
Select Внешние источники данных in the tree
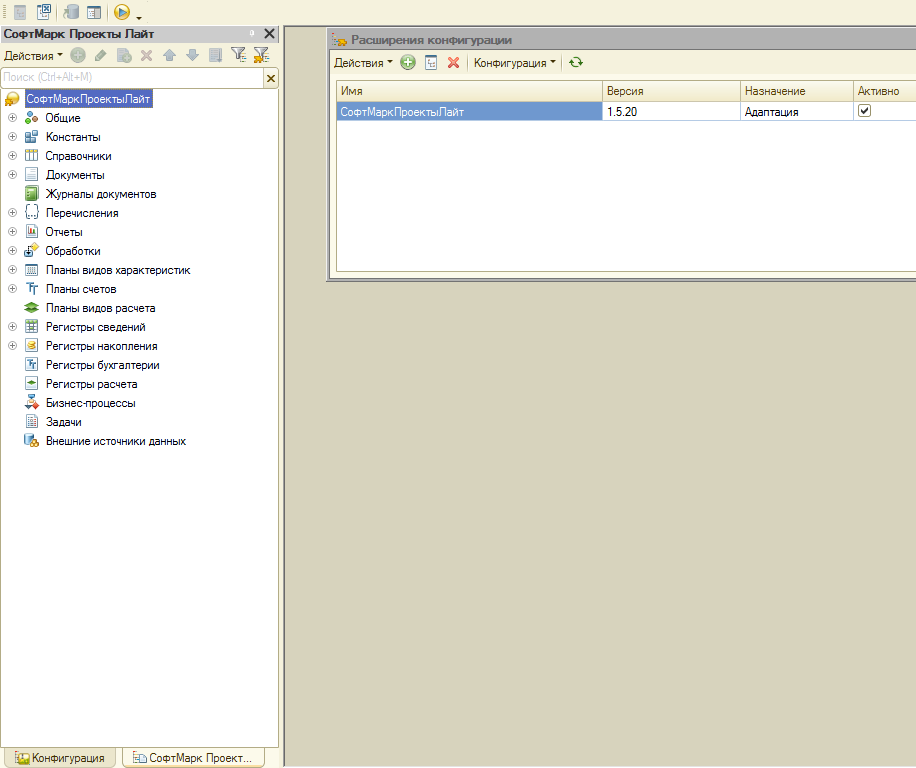pos(116,441)
